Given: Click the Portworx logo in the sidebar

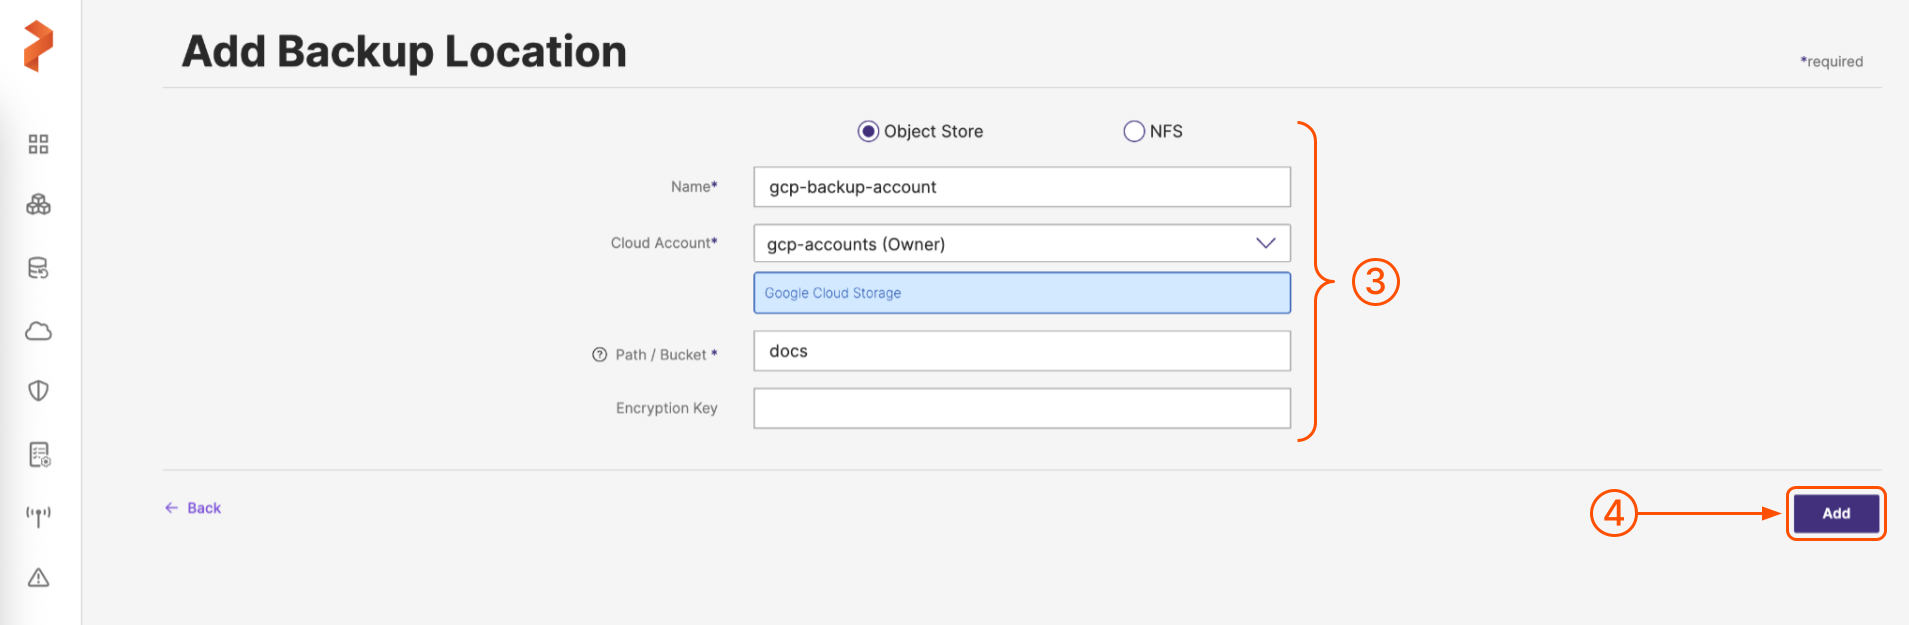Looking at the screenshot, I should point(38,46).
